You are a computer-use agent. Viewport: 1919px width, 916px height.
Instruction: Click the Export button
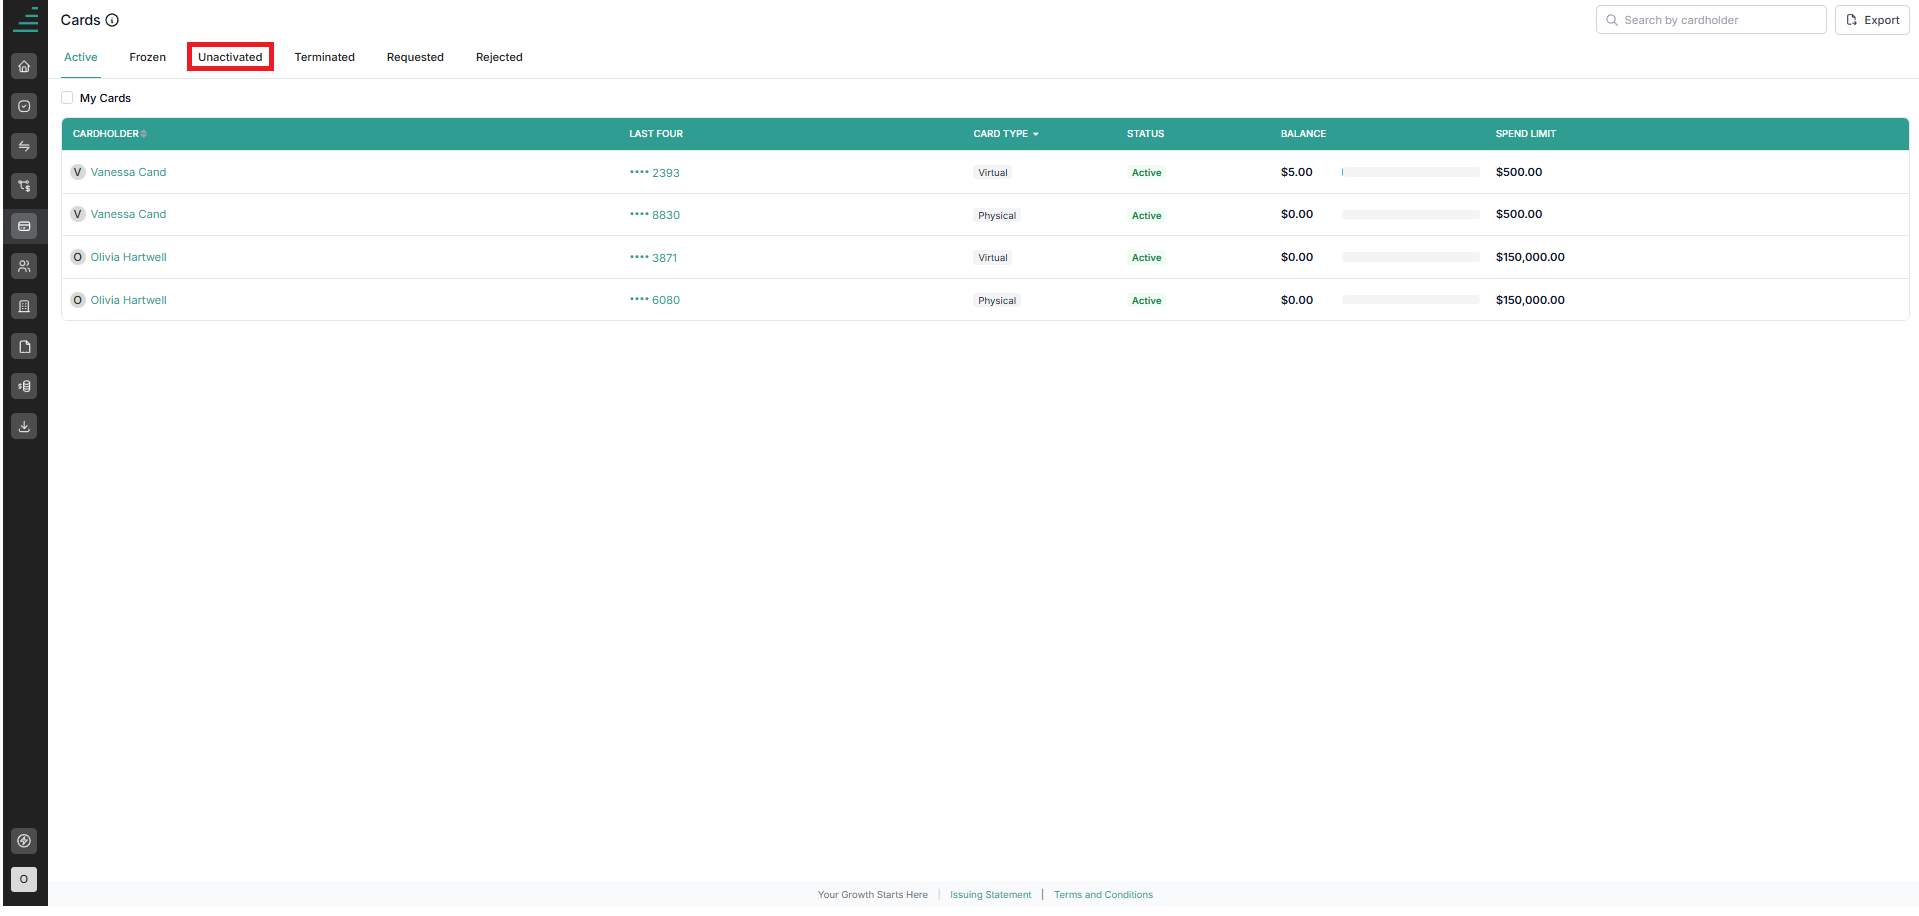pos(1872,20)
